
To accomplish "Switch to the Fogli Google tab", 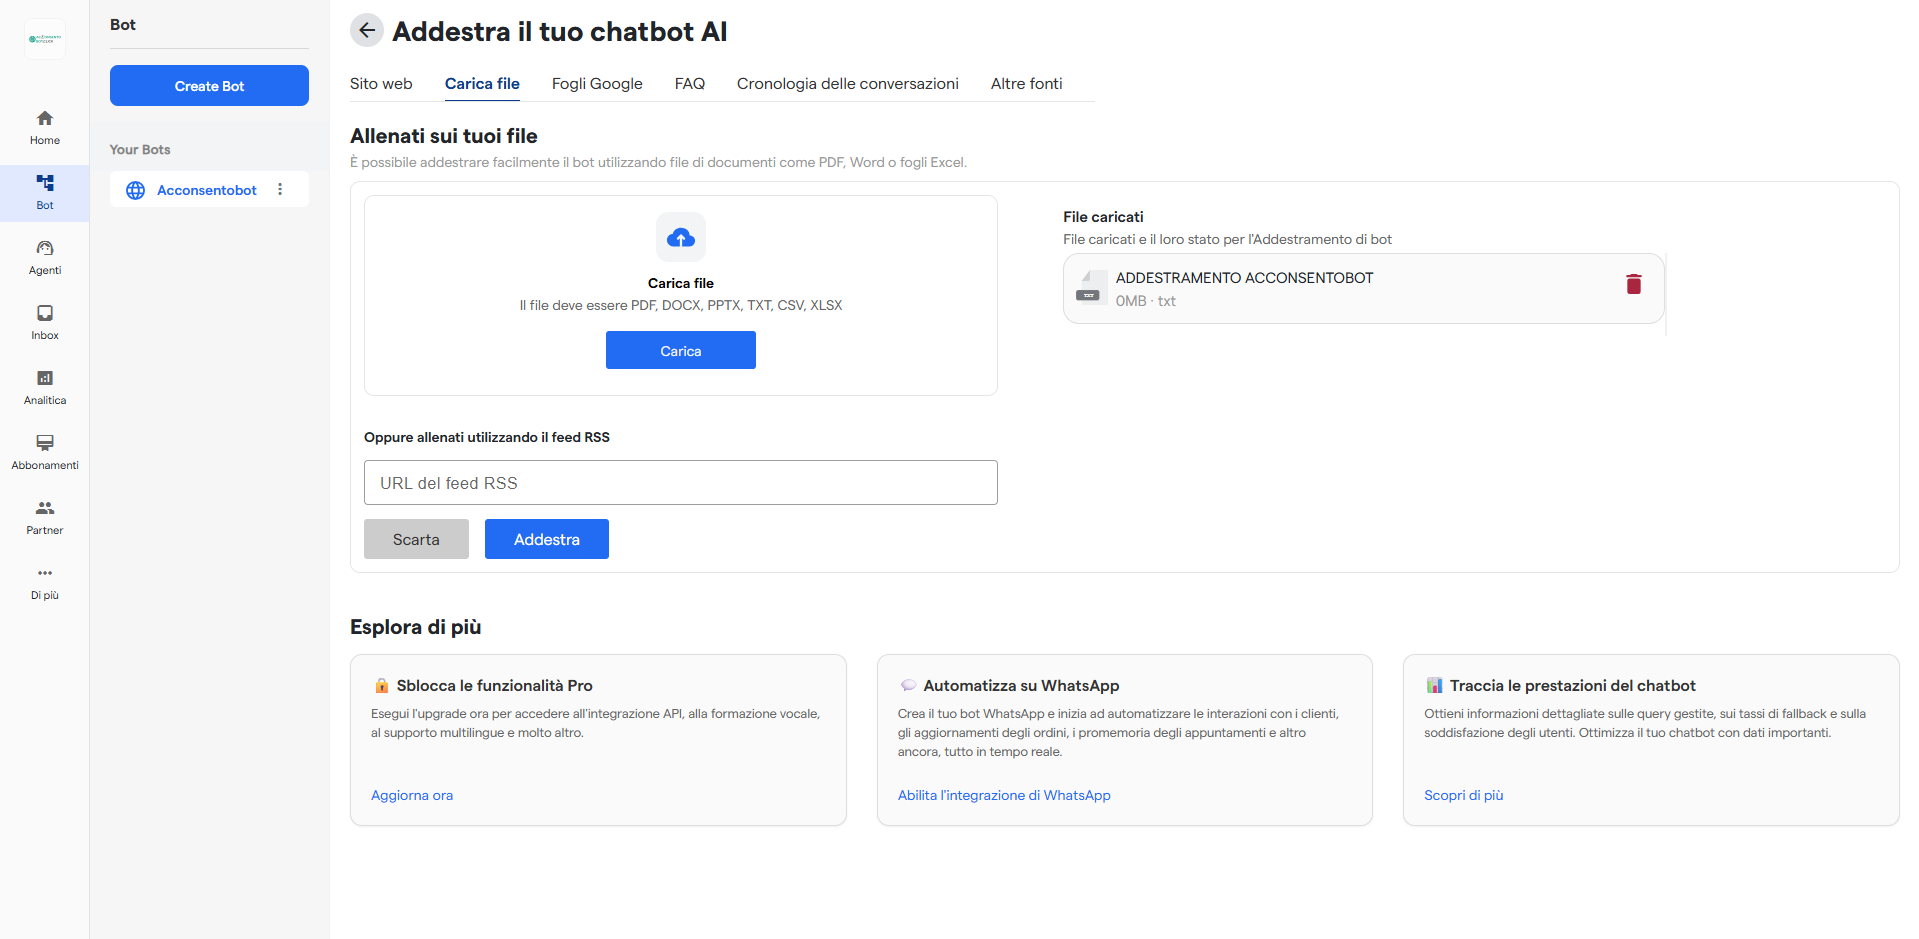I will [x=597, y=84].
